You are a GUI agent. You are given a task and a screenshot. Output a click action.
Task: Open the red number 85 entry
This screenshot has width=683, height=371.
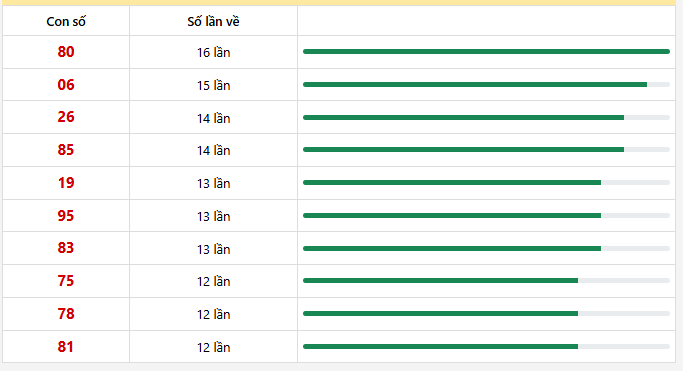click(x=66, y=150)
